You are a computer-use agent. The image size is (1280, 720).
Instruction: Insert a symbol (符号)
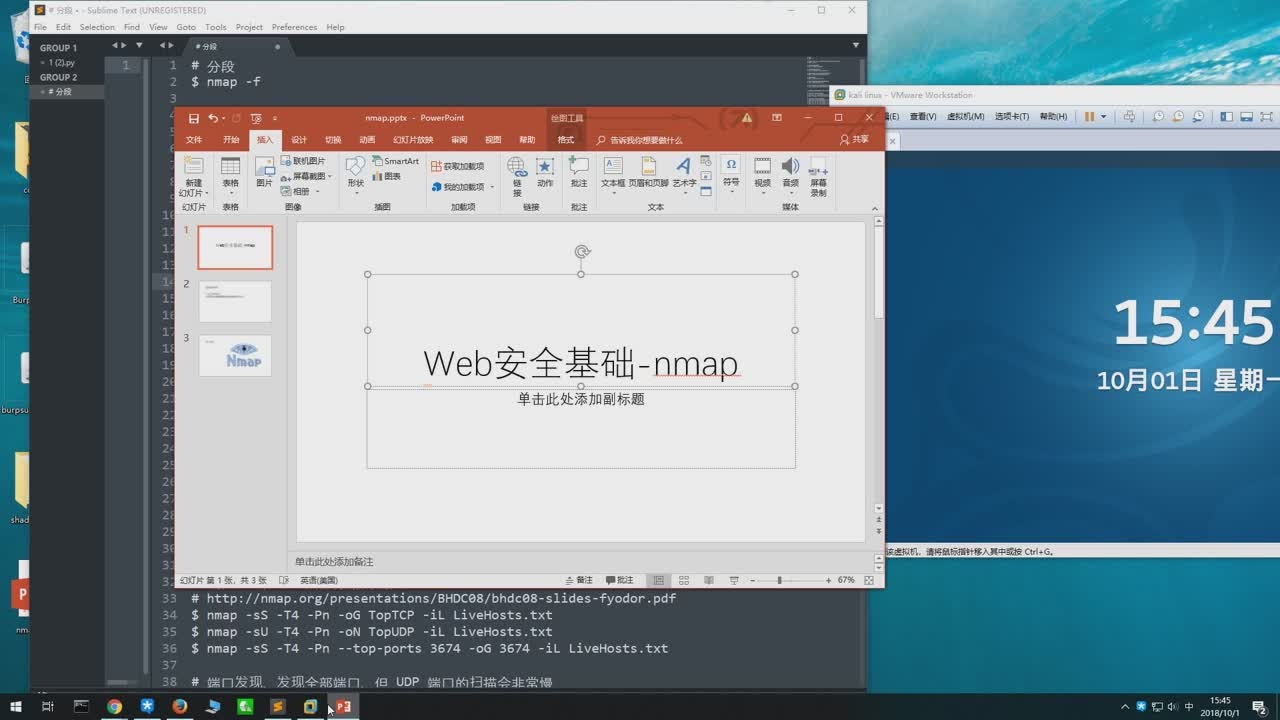[731, 173]
